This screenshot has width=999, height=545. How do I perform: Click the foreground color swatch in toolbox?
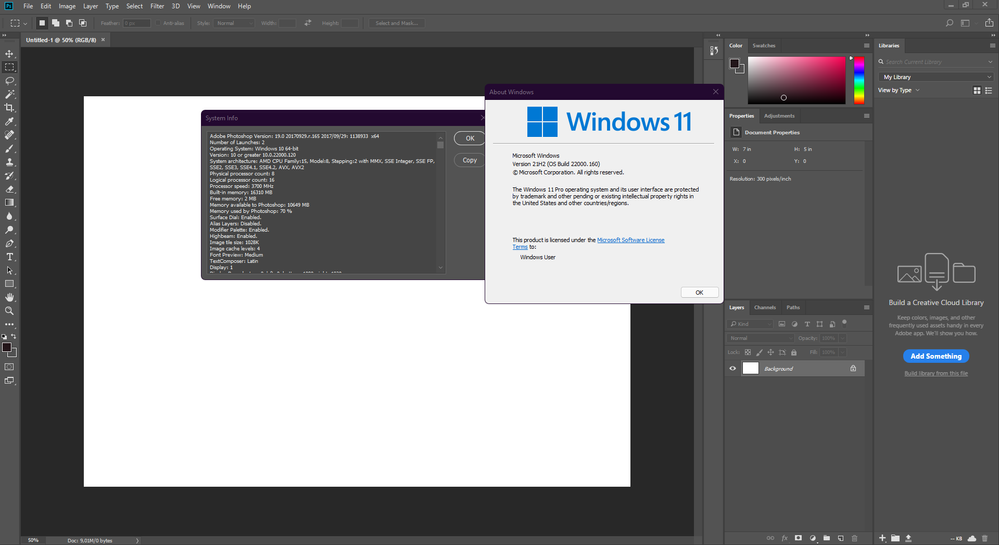pos(6,347)
